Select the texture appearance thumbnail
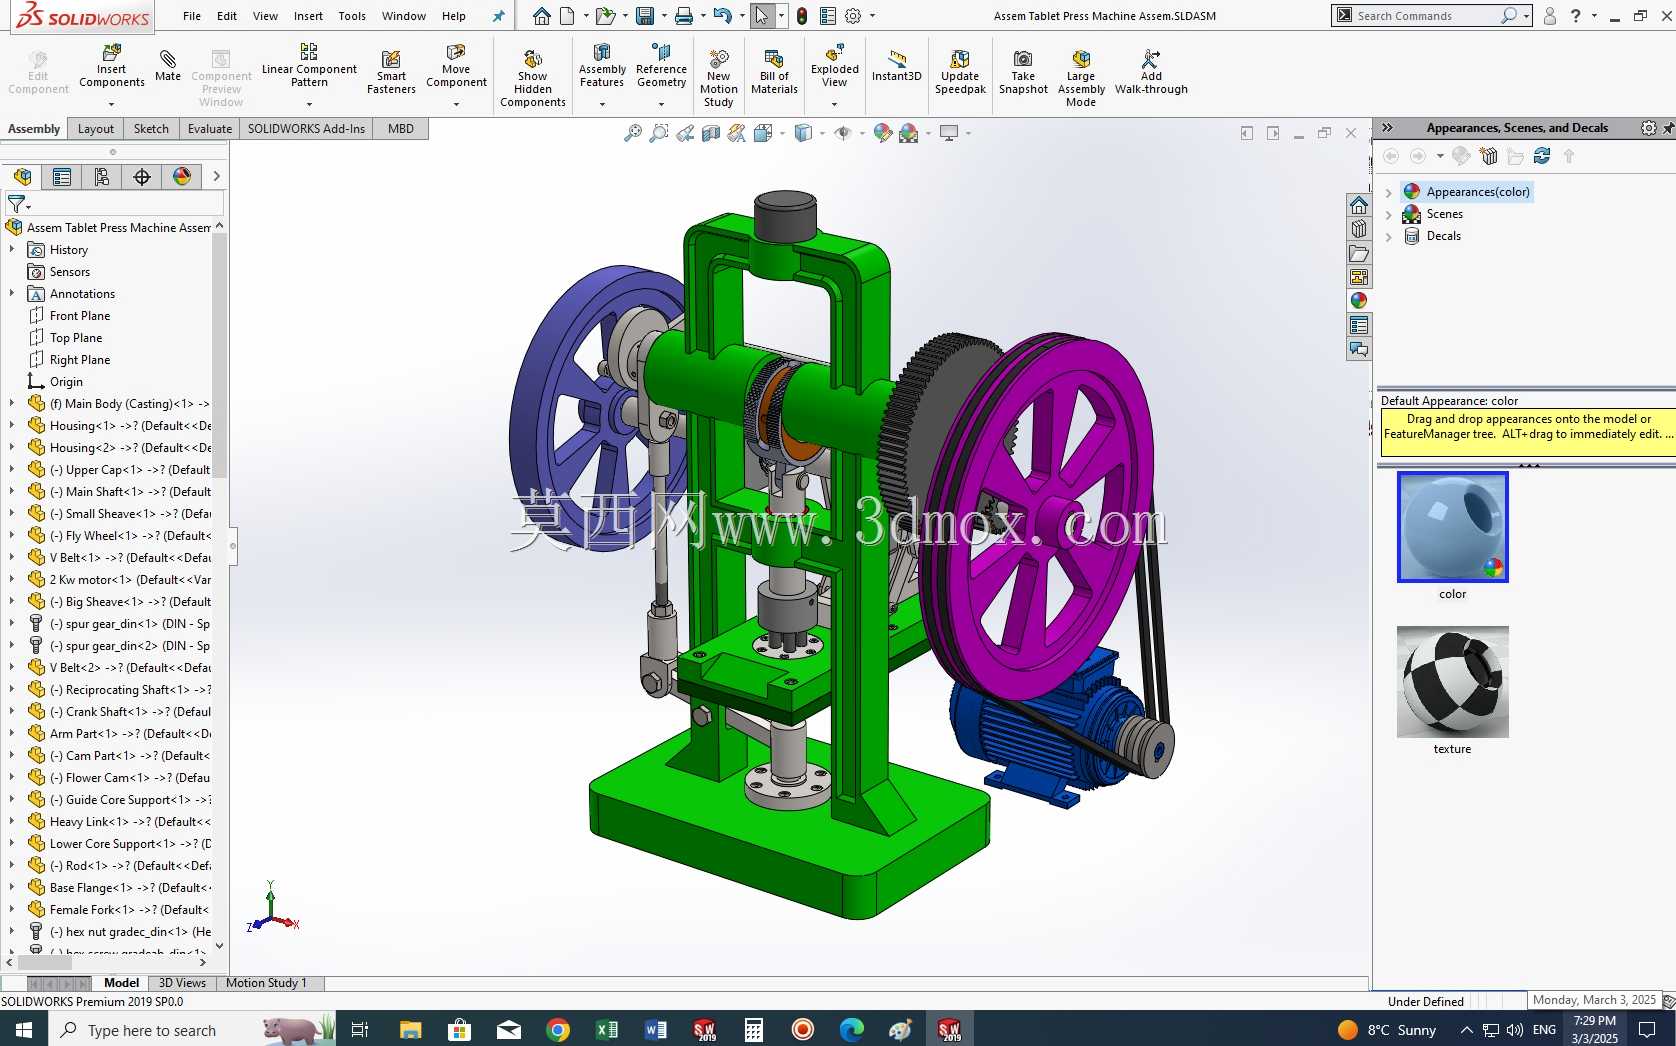Screen dimensions: 1676x1046 click(1452, 682)
